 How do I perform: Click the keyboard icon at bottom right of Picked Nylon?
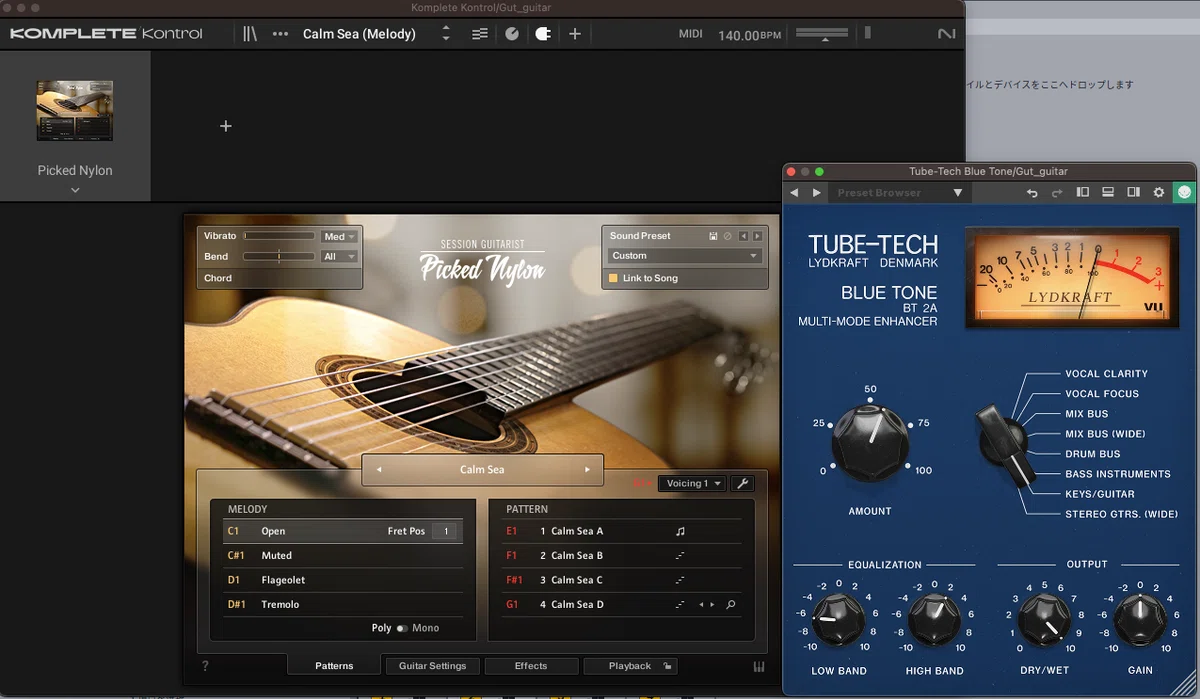point(759,667)
